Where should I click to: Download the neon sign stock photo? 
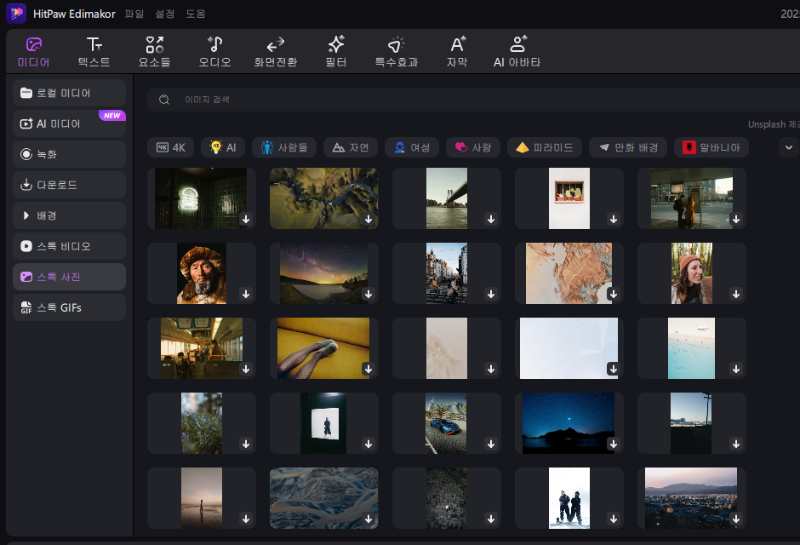click(246, 219)
